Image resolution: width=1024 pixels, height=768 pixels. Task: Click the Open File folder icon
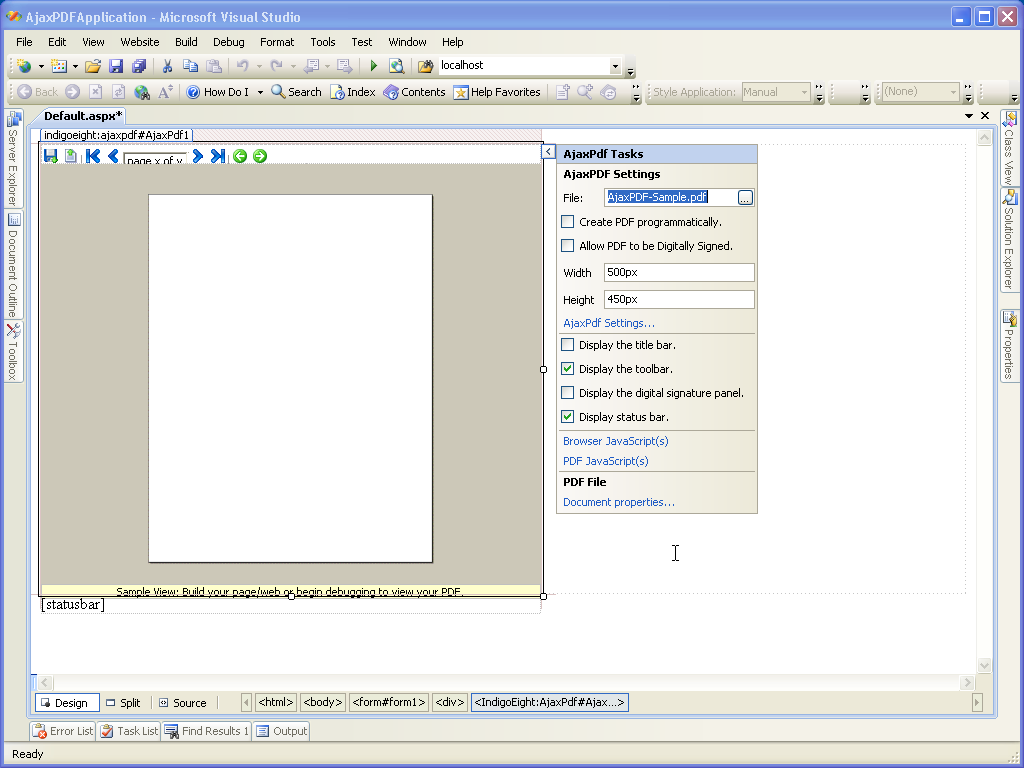[93, 66]
